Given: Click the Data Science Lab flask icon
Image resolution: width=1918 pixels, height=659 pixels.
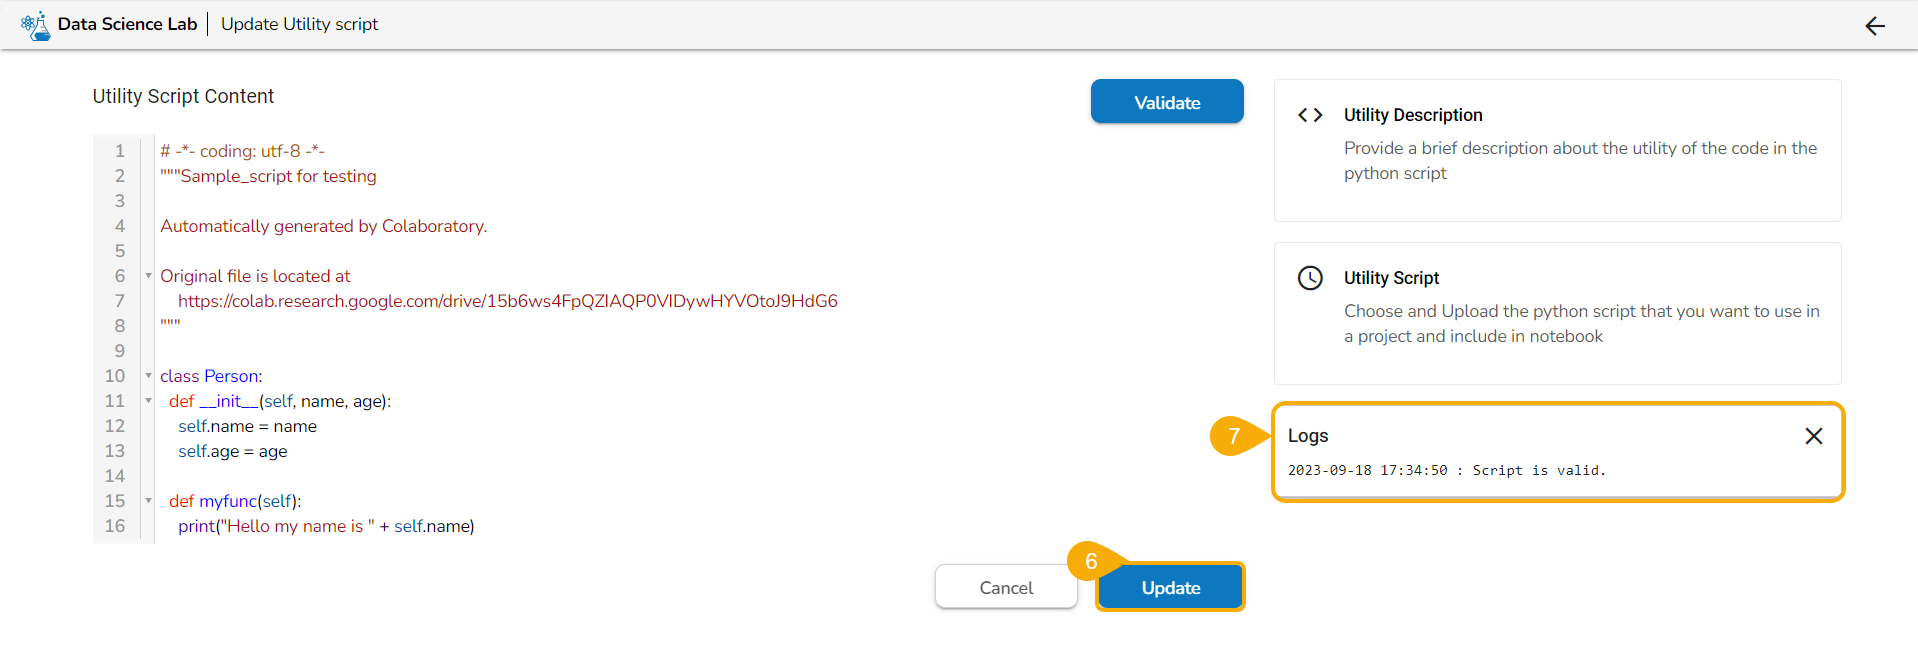Looking at the screenshot, I should coord(35,25).
